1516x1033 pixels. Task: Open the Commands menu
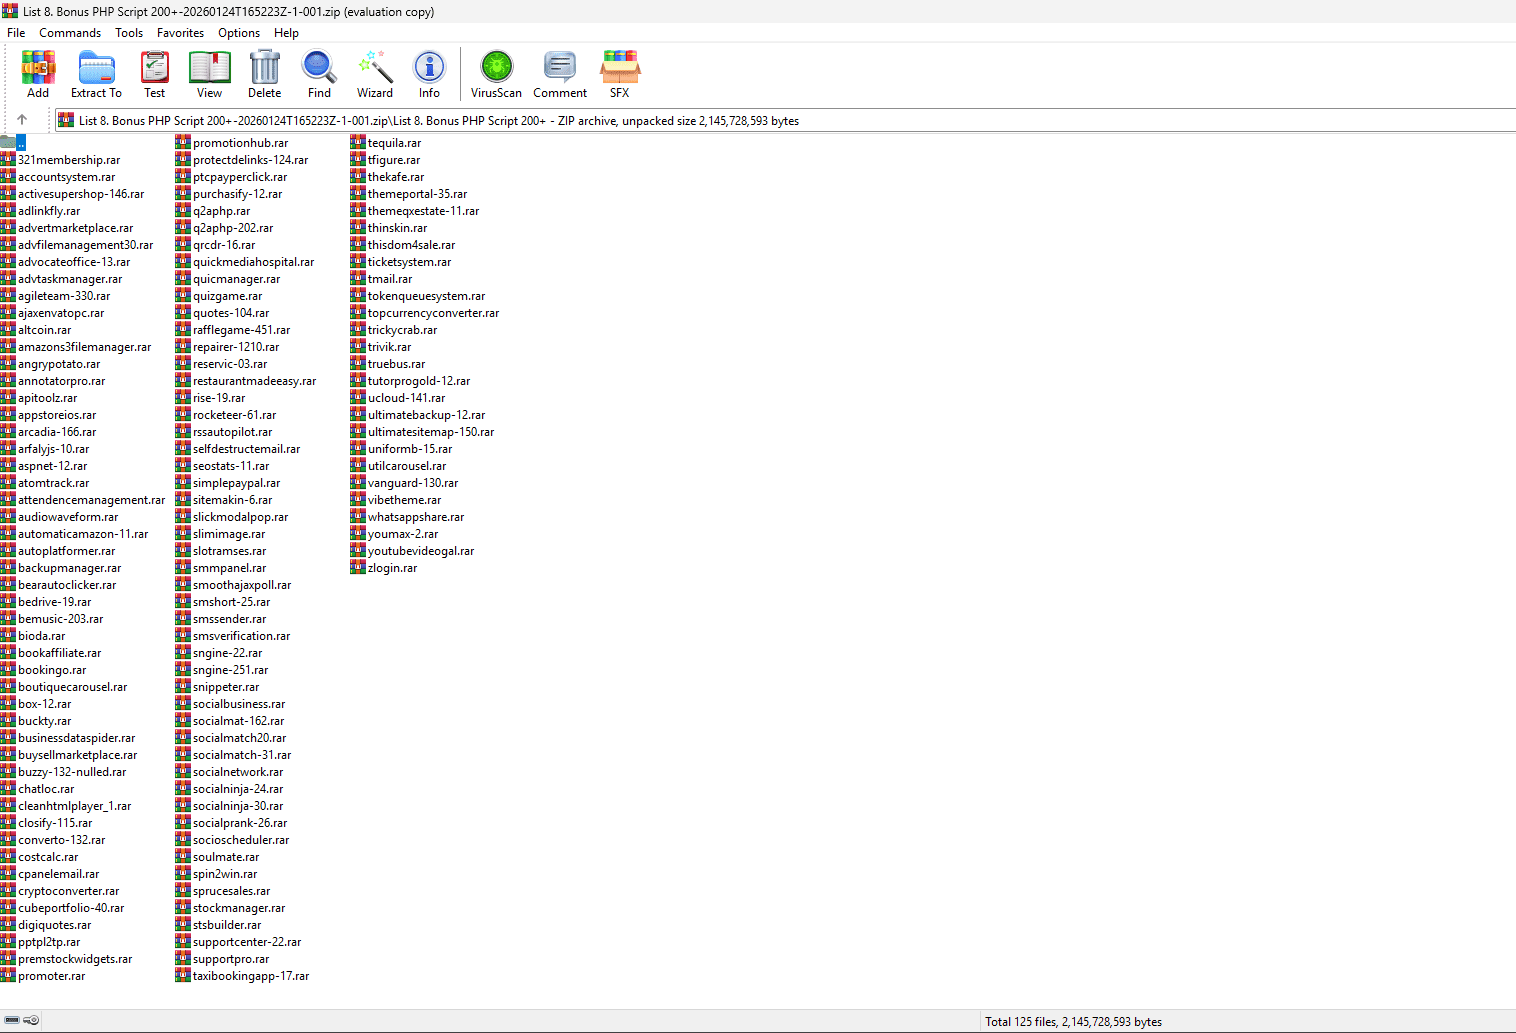click(70, 33)
